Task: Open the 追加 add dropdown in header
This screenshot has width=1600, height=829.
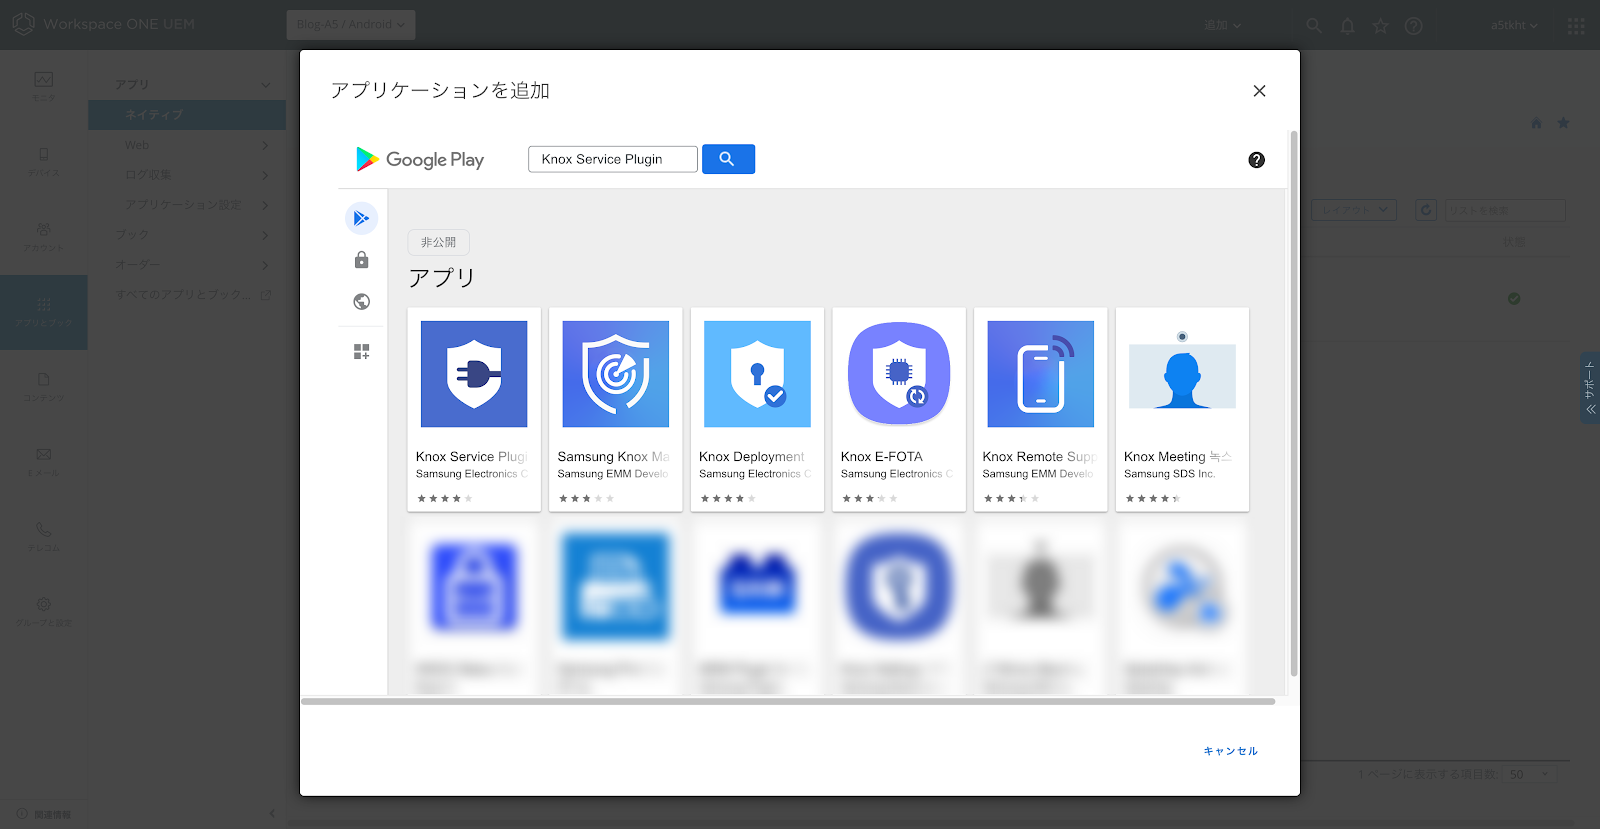Action: [x=1222, y=26]
